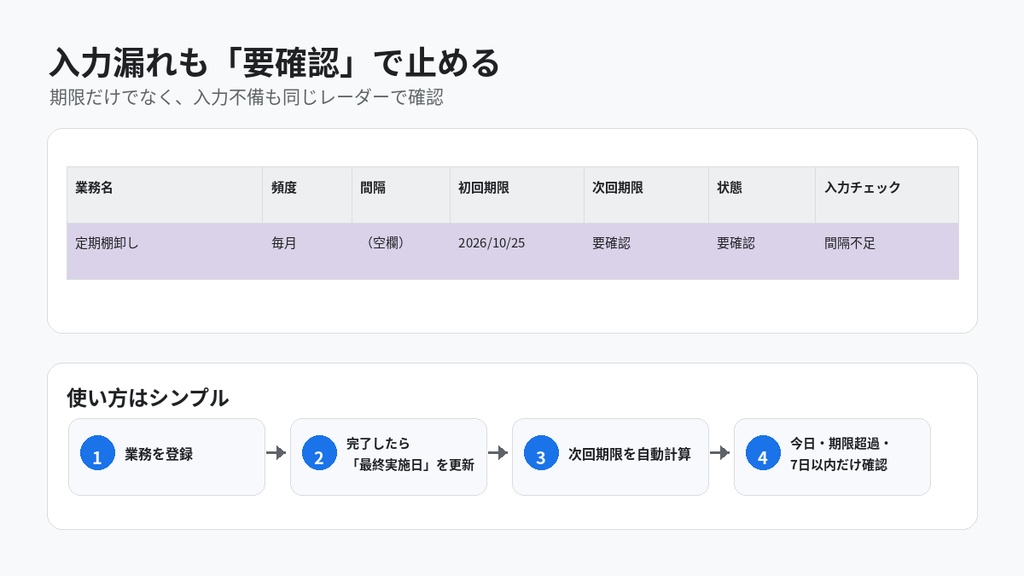Click the slide title 入力漏れも「要確認」で止める
This screenshot has width=1024, height=576.
pyautogui.click(x=274, y=63)
